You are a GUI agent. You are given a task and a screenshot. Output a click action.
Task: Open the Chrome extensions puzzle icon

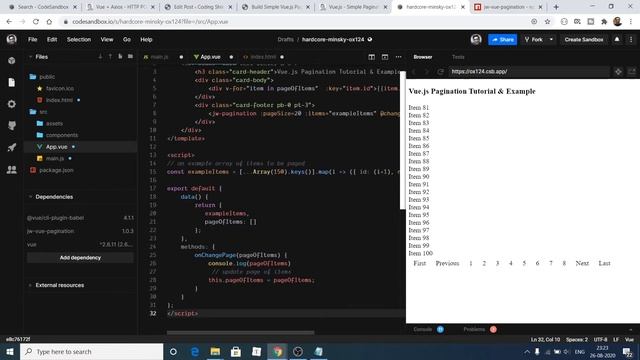[x=604, y=22]
